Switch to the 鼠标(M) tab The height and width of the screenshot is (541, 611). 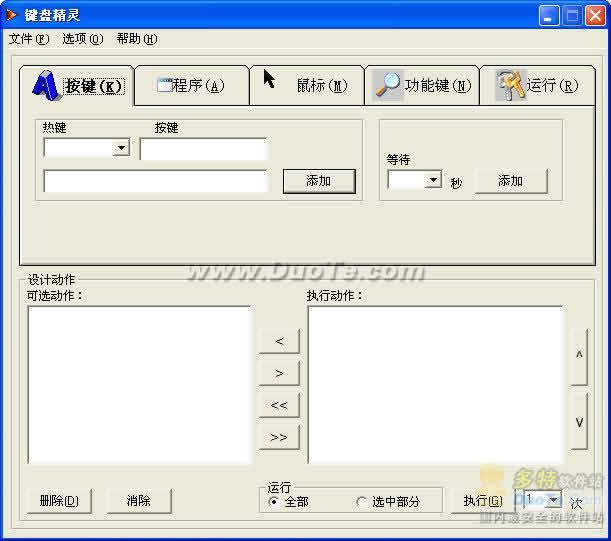307,86
